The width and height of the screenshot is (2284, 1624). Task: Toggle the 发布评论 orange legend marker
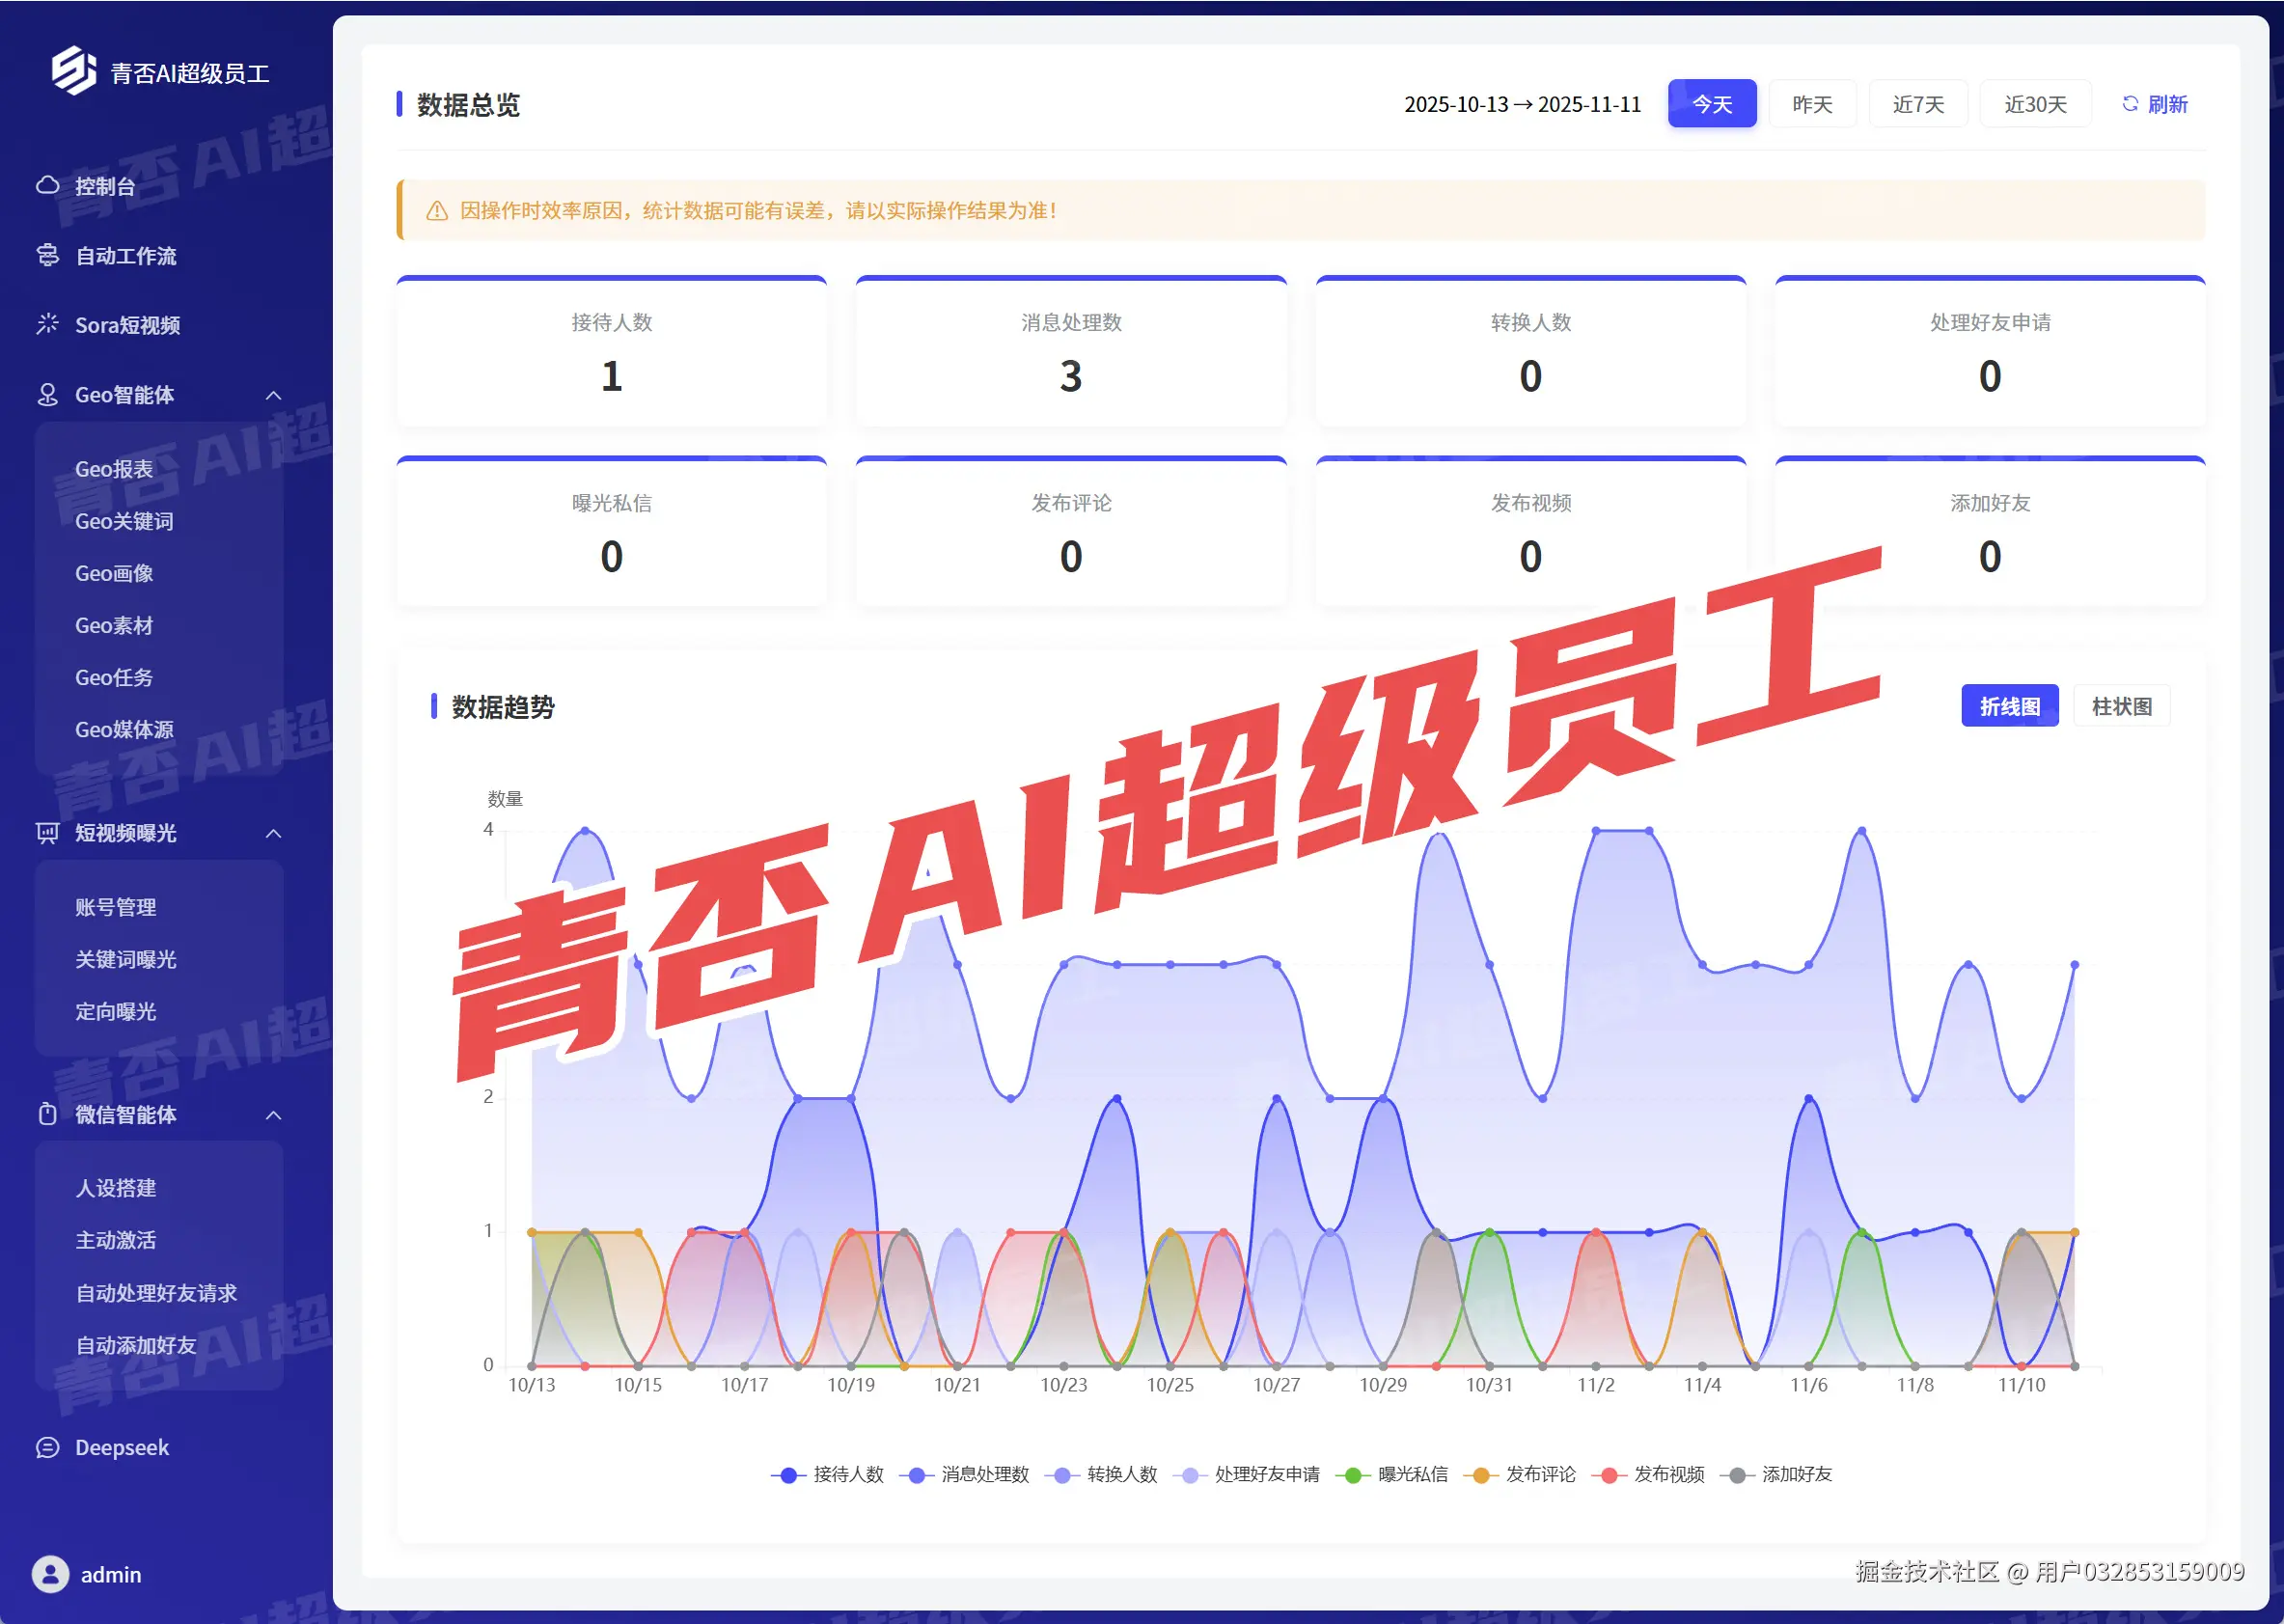click(x=1481, y=1474)
